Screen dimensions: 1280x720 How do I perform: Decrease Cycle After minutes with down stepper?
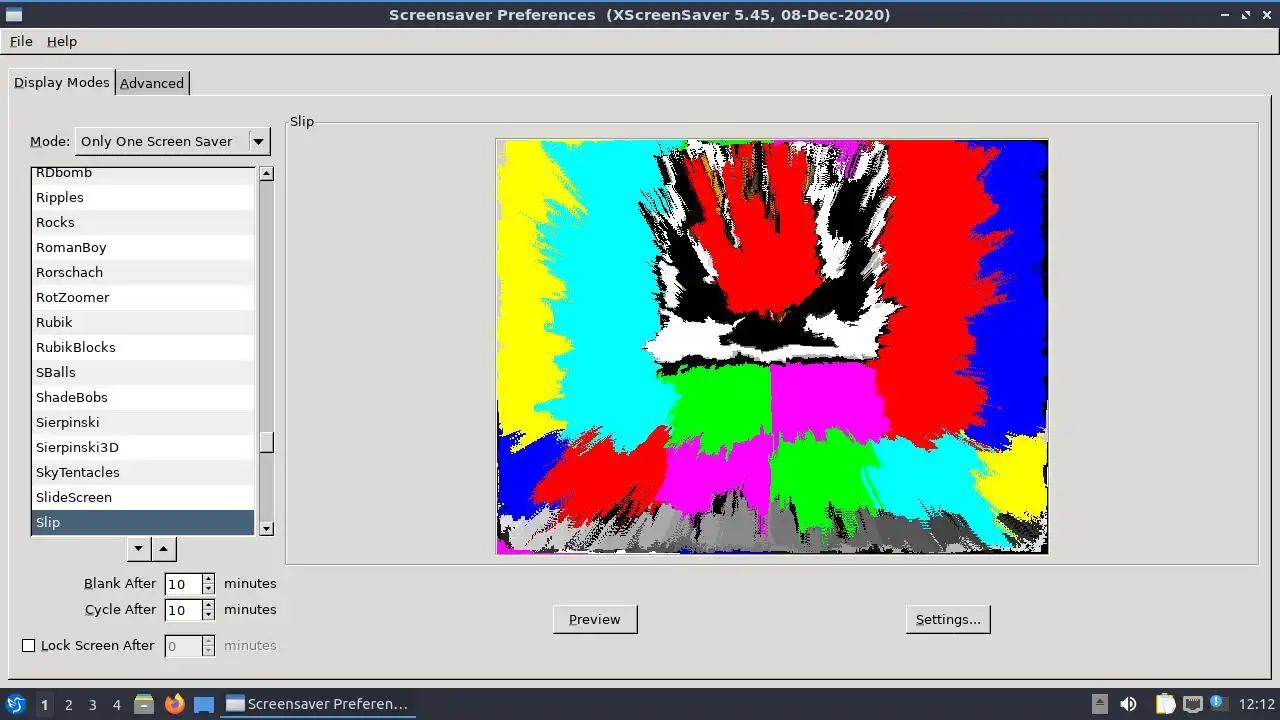[208, 616]
